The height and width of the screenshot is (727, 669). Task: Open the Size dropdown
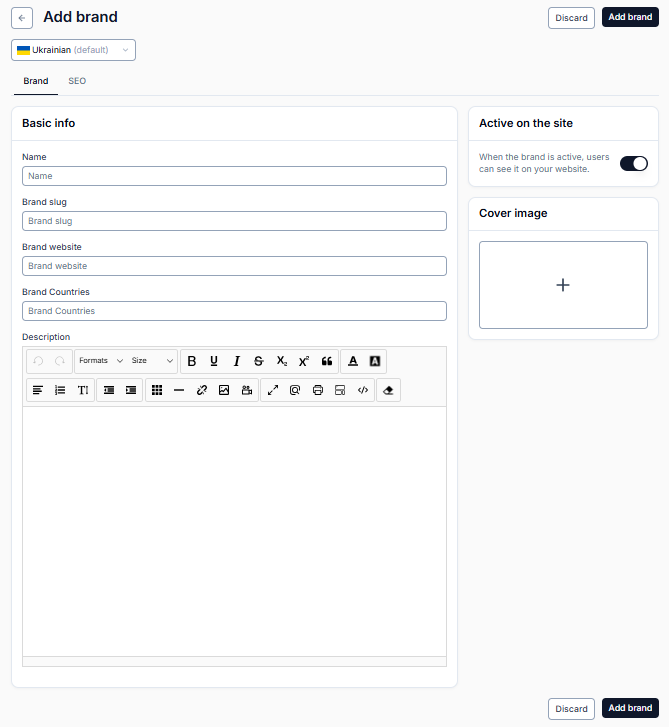tap(152, 361)
